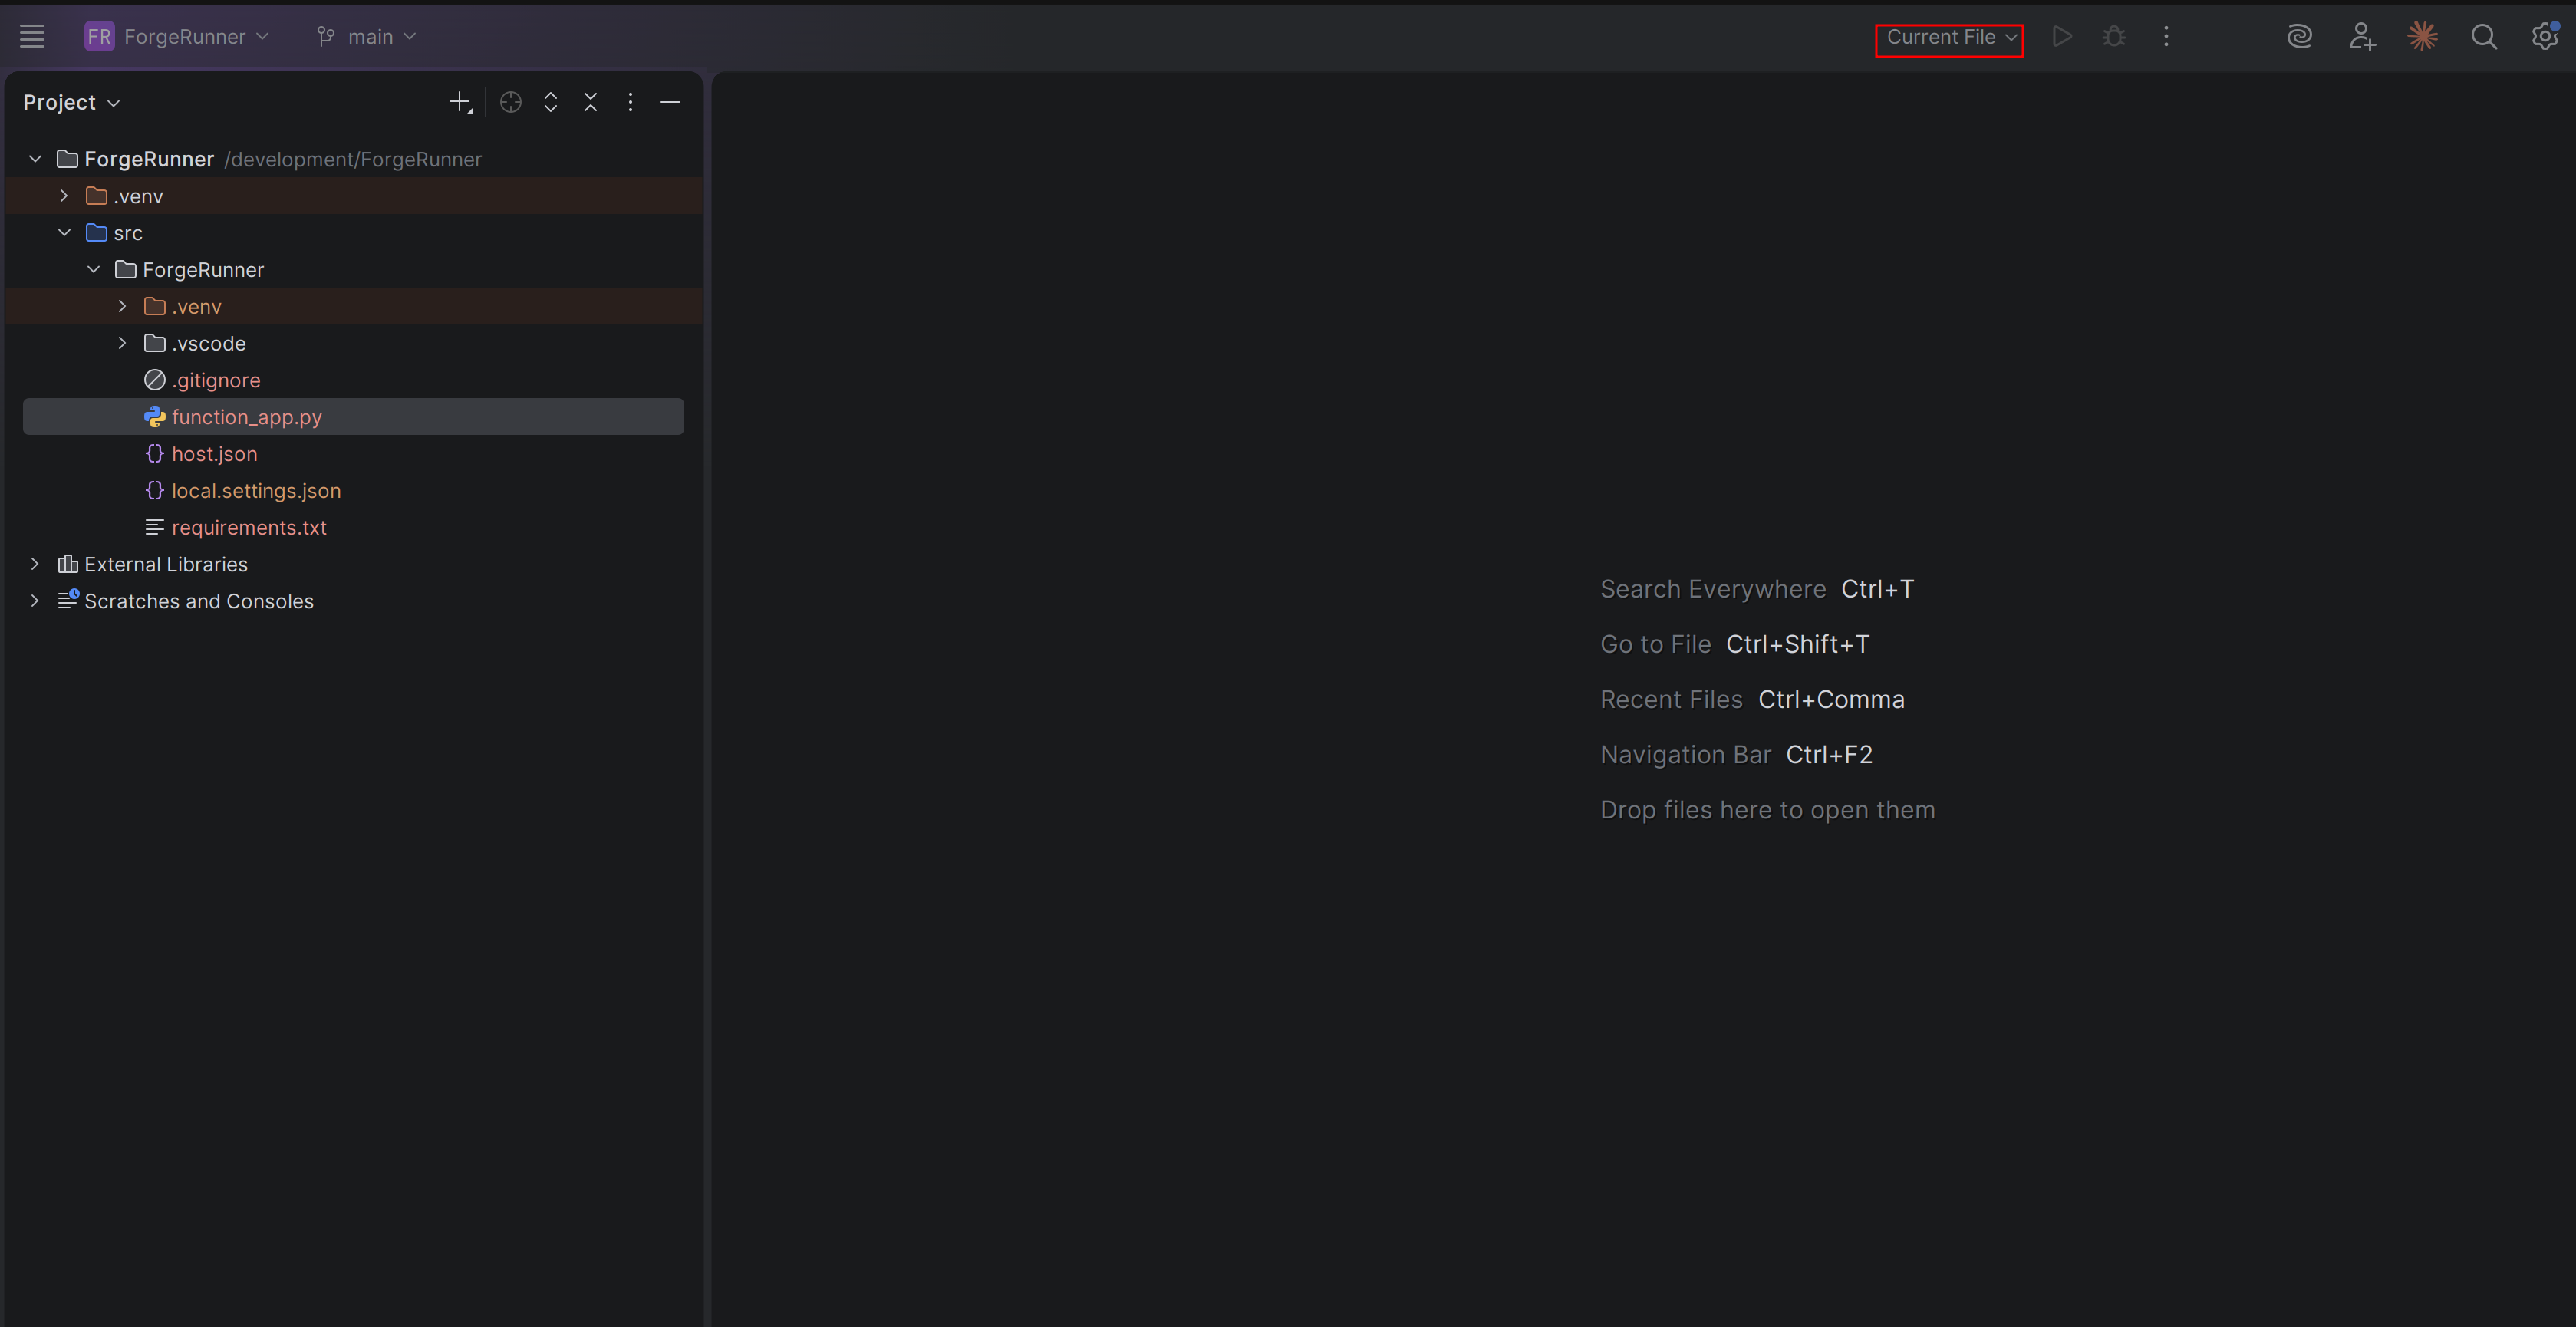Select requirements.txt file
The height and width of the screenshot is (1327, 2576).
tap(249, 527)
